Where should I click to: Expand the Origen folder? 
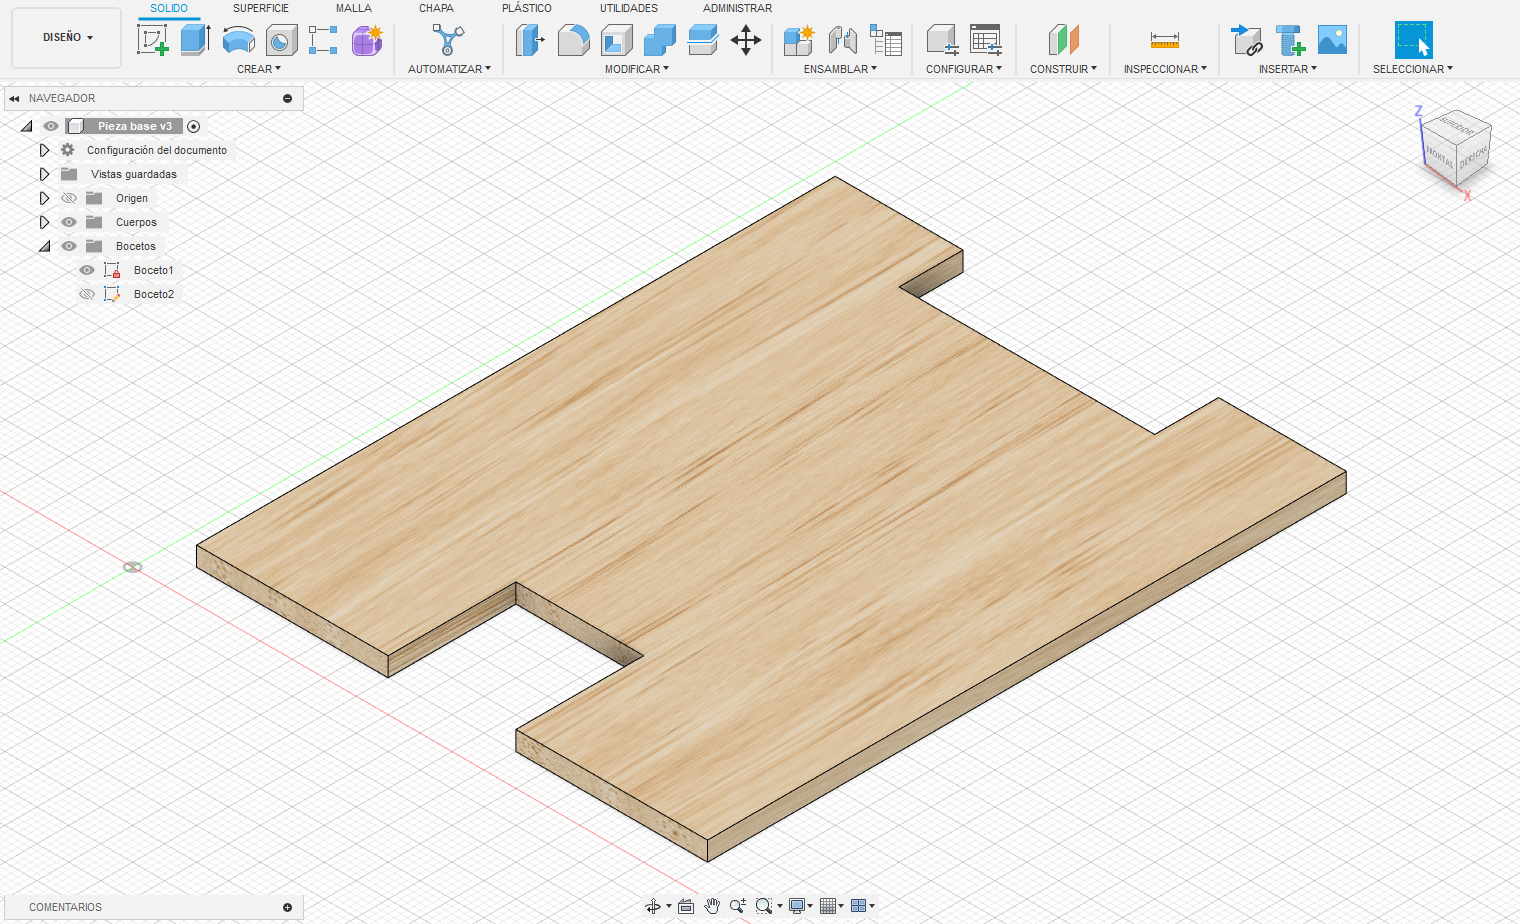(x=44, y=198)
